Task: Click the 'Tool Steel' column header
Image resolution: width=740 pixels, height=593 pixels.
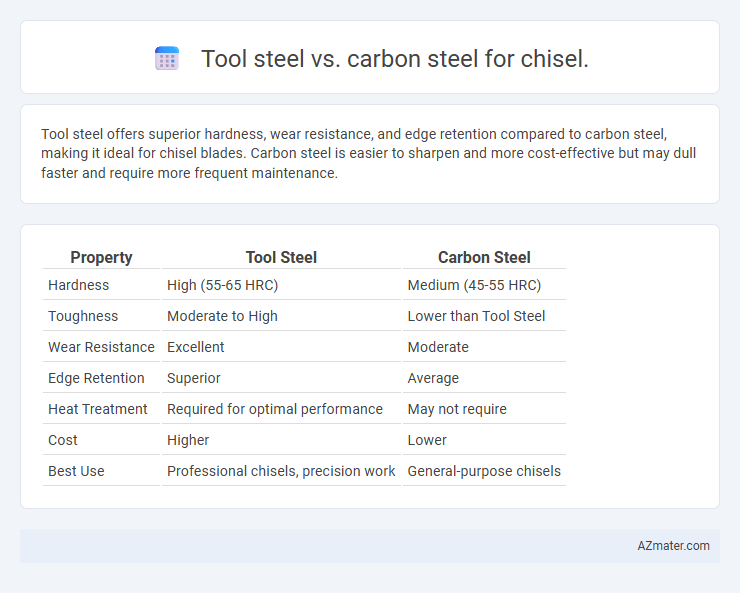Action: (x=281, y=258)
